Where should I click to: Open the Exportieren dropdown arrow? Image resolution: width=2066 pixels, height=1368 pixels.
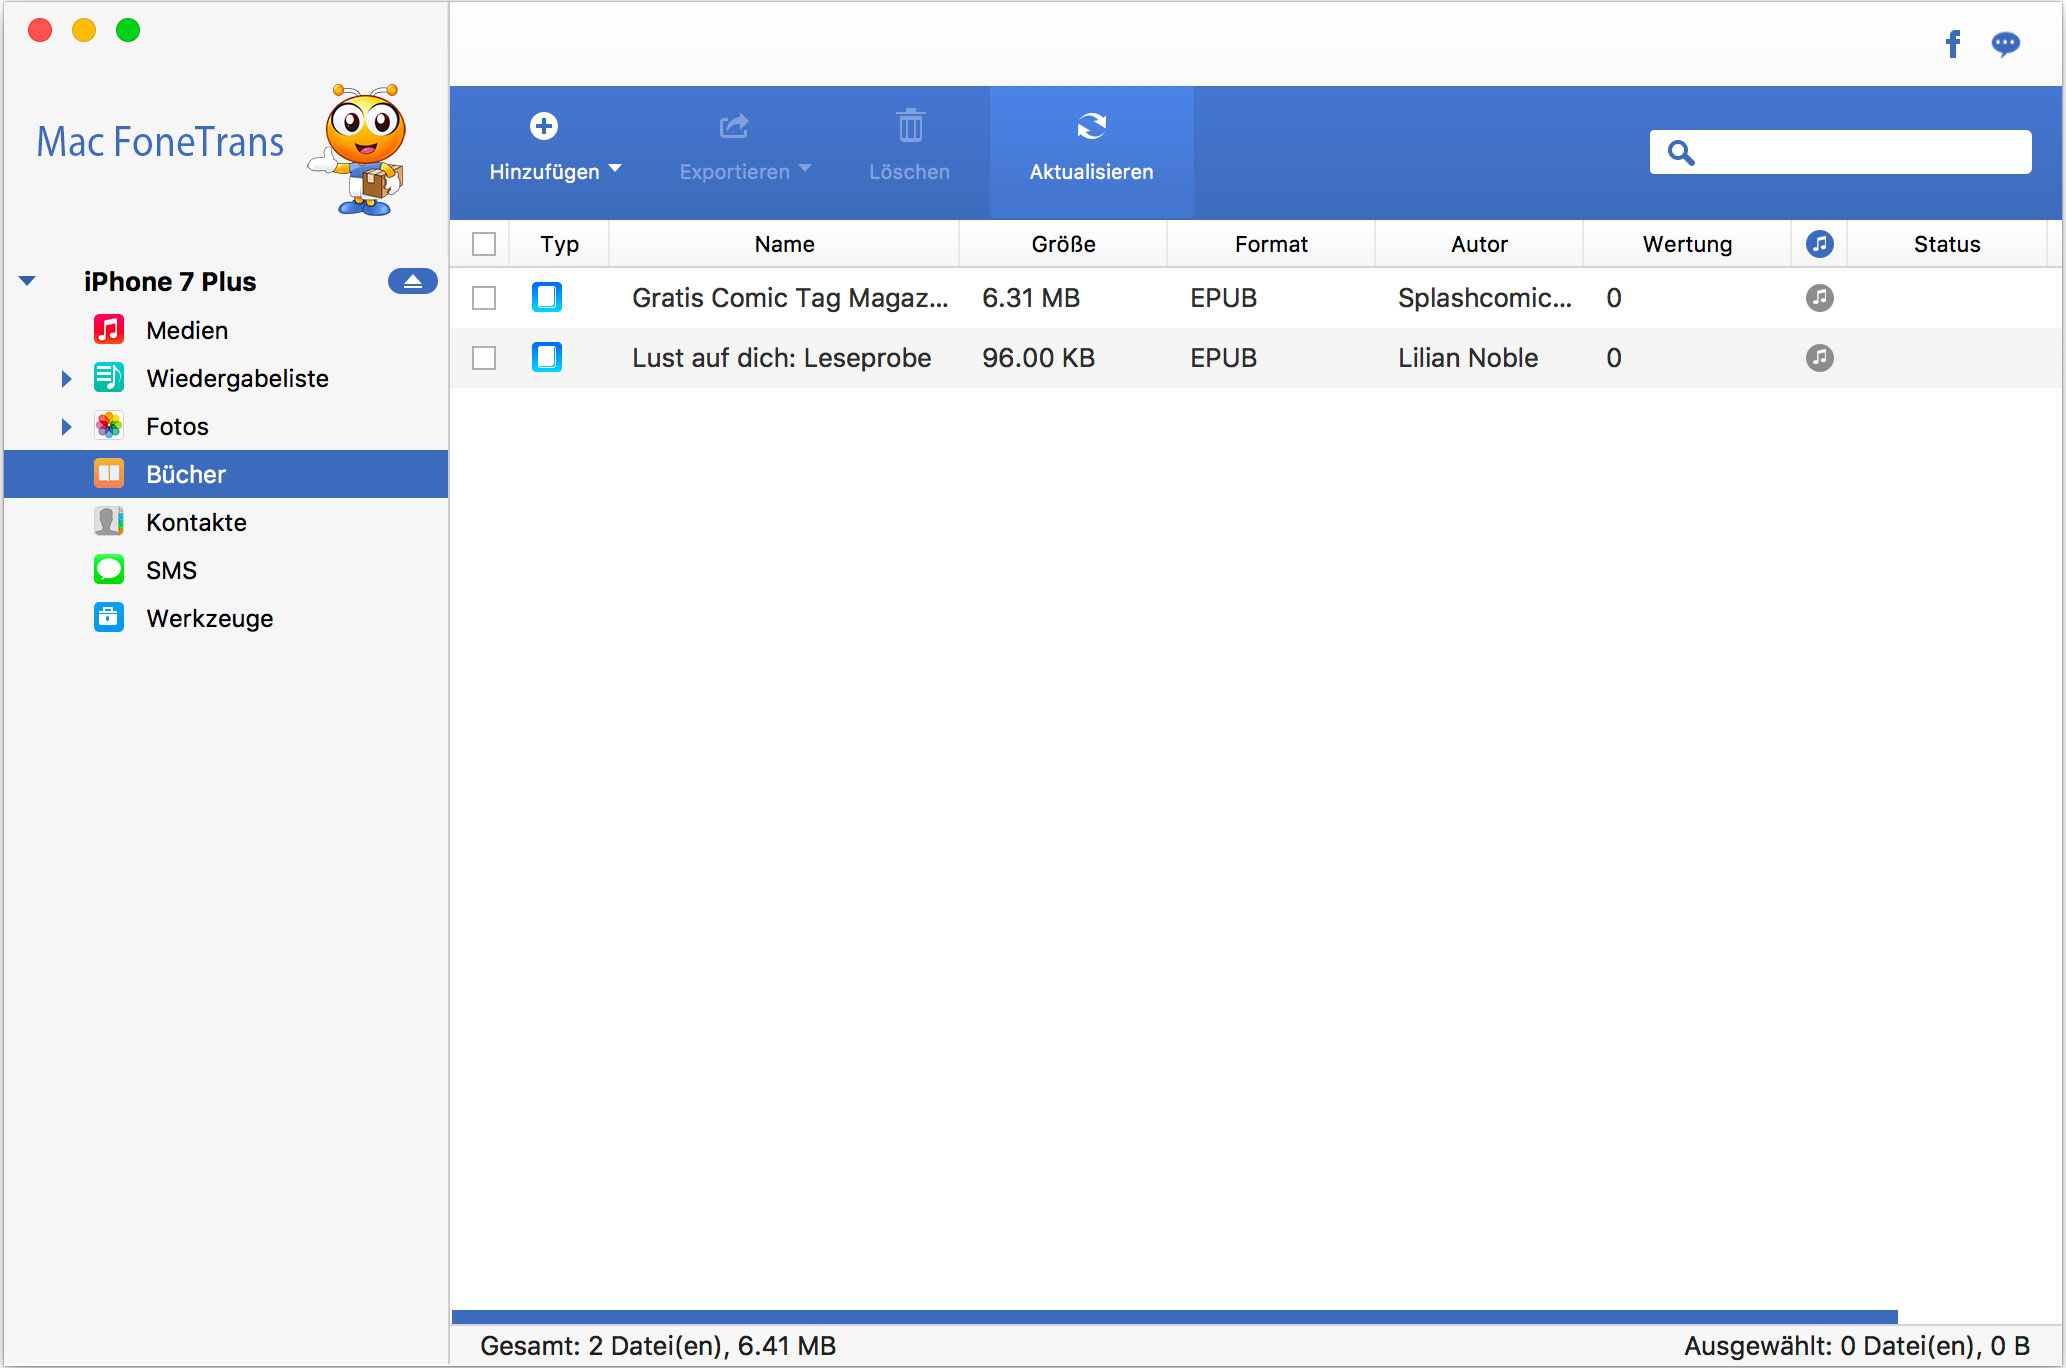tap(805, 168)
